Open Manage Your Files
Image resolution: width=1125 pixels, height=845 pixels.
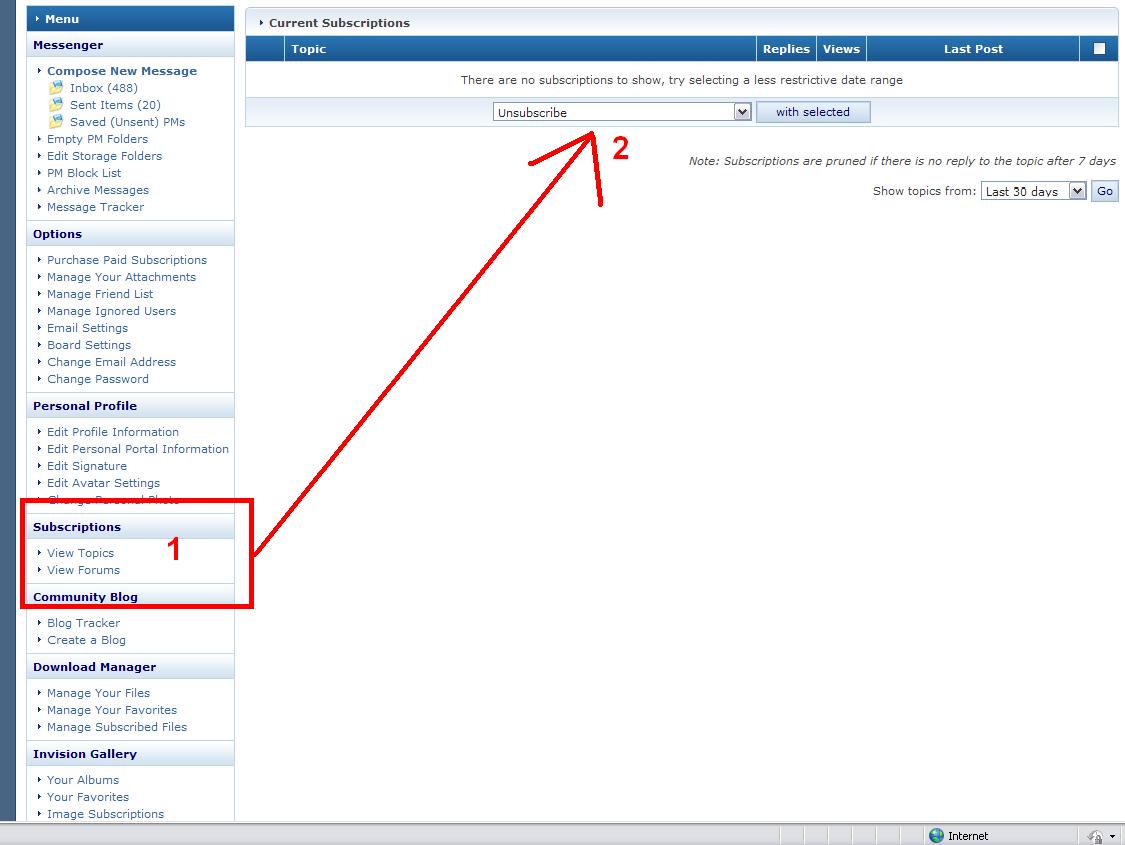(98, 693)
